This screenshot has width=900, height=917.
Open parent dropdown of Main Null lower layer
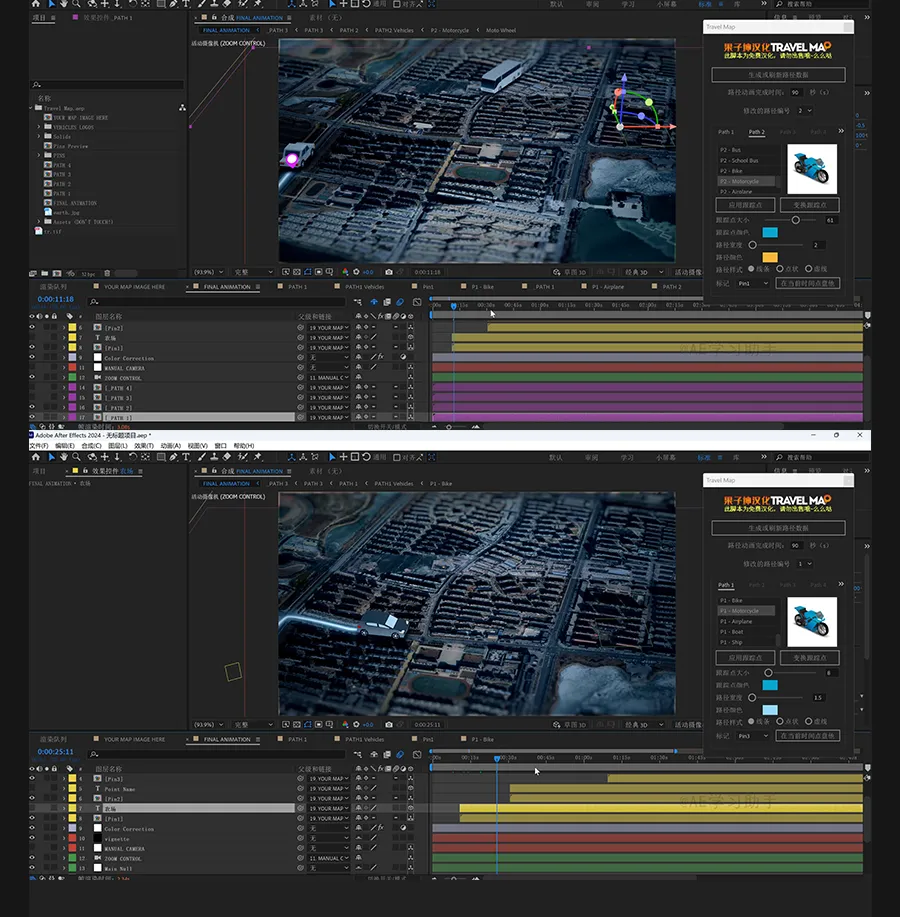(x=329, y=868)
